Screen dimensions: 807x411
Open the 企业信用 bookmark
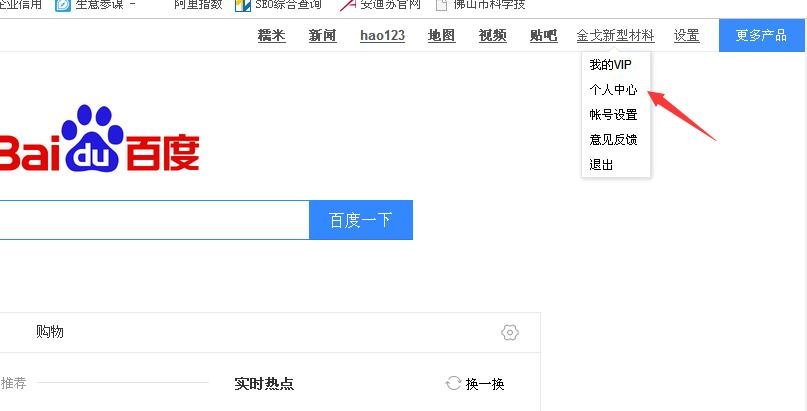(21, 5)
